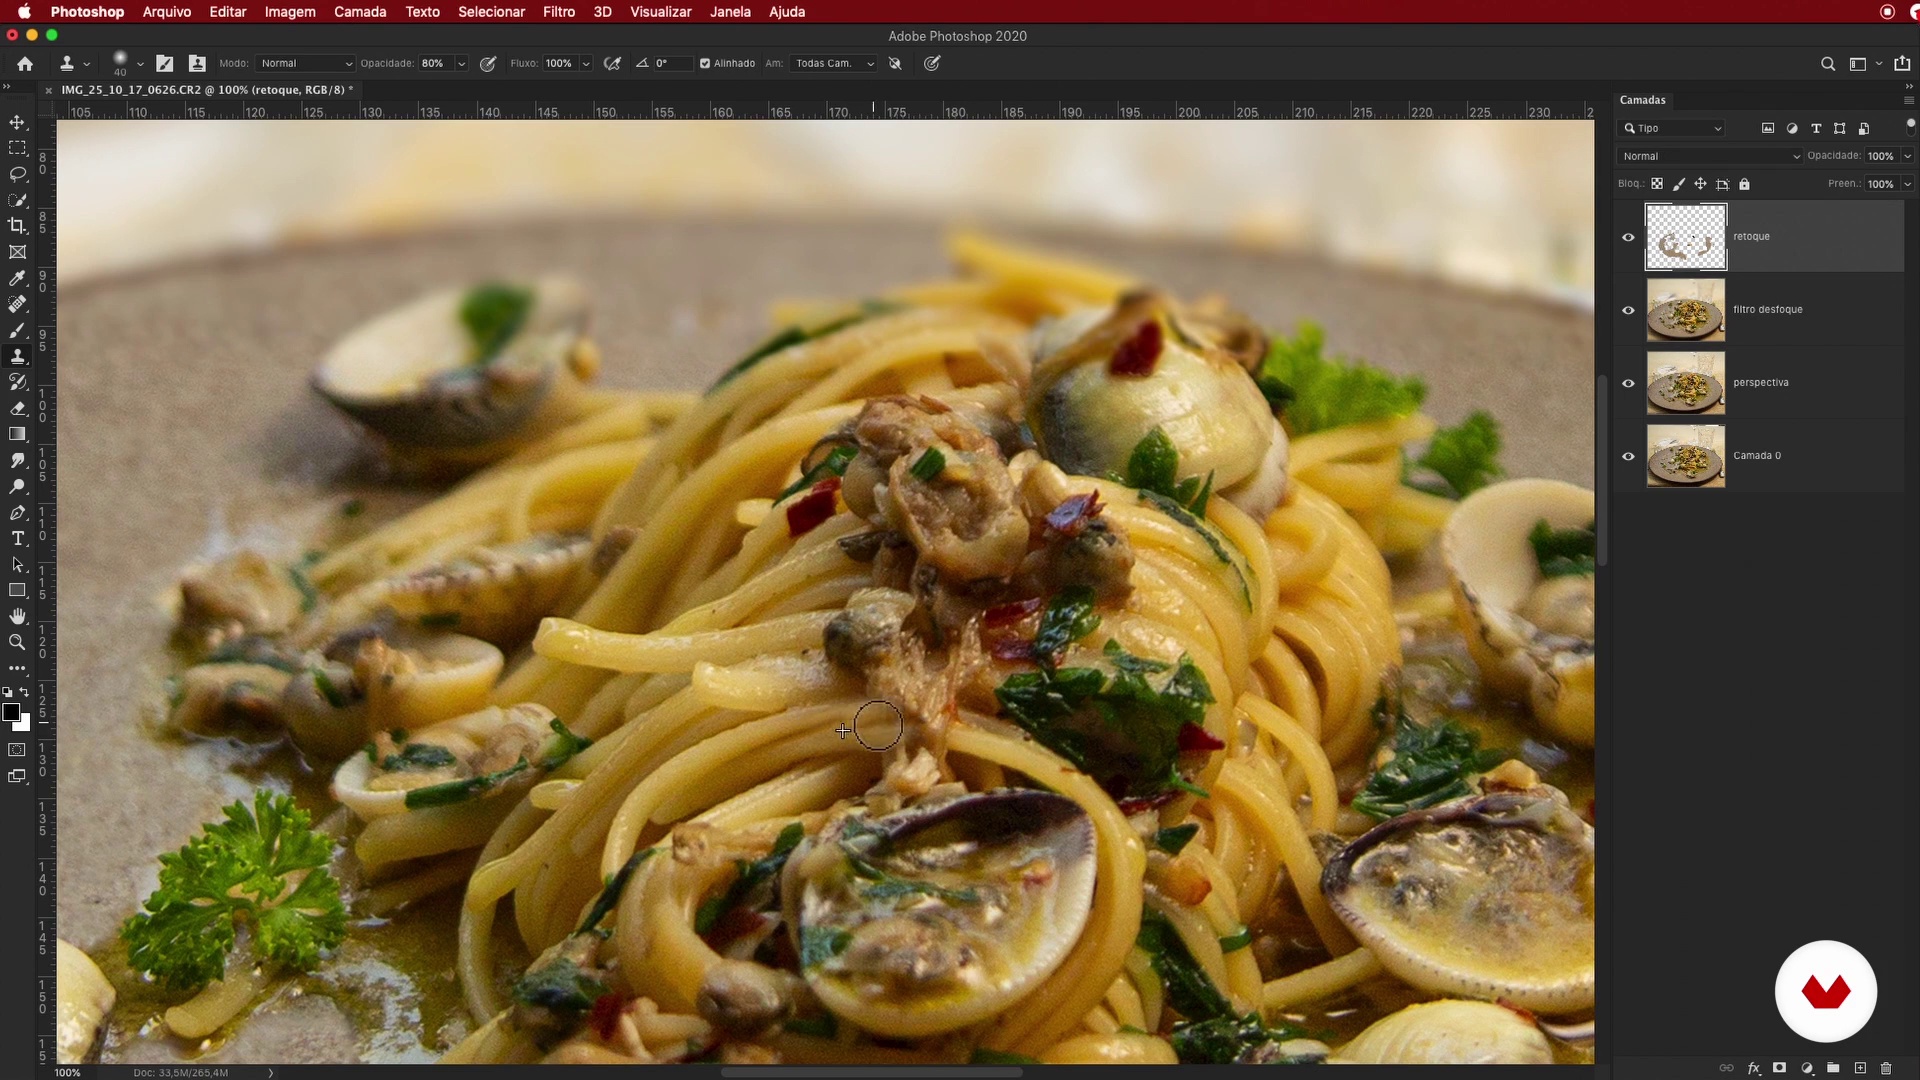Viewport: 1920px width, 1080px height.
Task: Open the layer blend mode Normal dropdown
Action: (1710, 156)
